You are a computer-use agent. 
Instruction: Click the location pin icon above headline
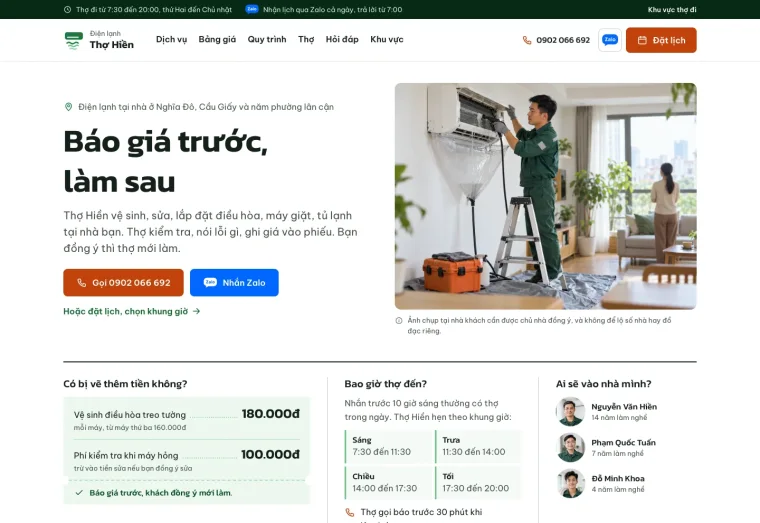tap(68, 107)
